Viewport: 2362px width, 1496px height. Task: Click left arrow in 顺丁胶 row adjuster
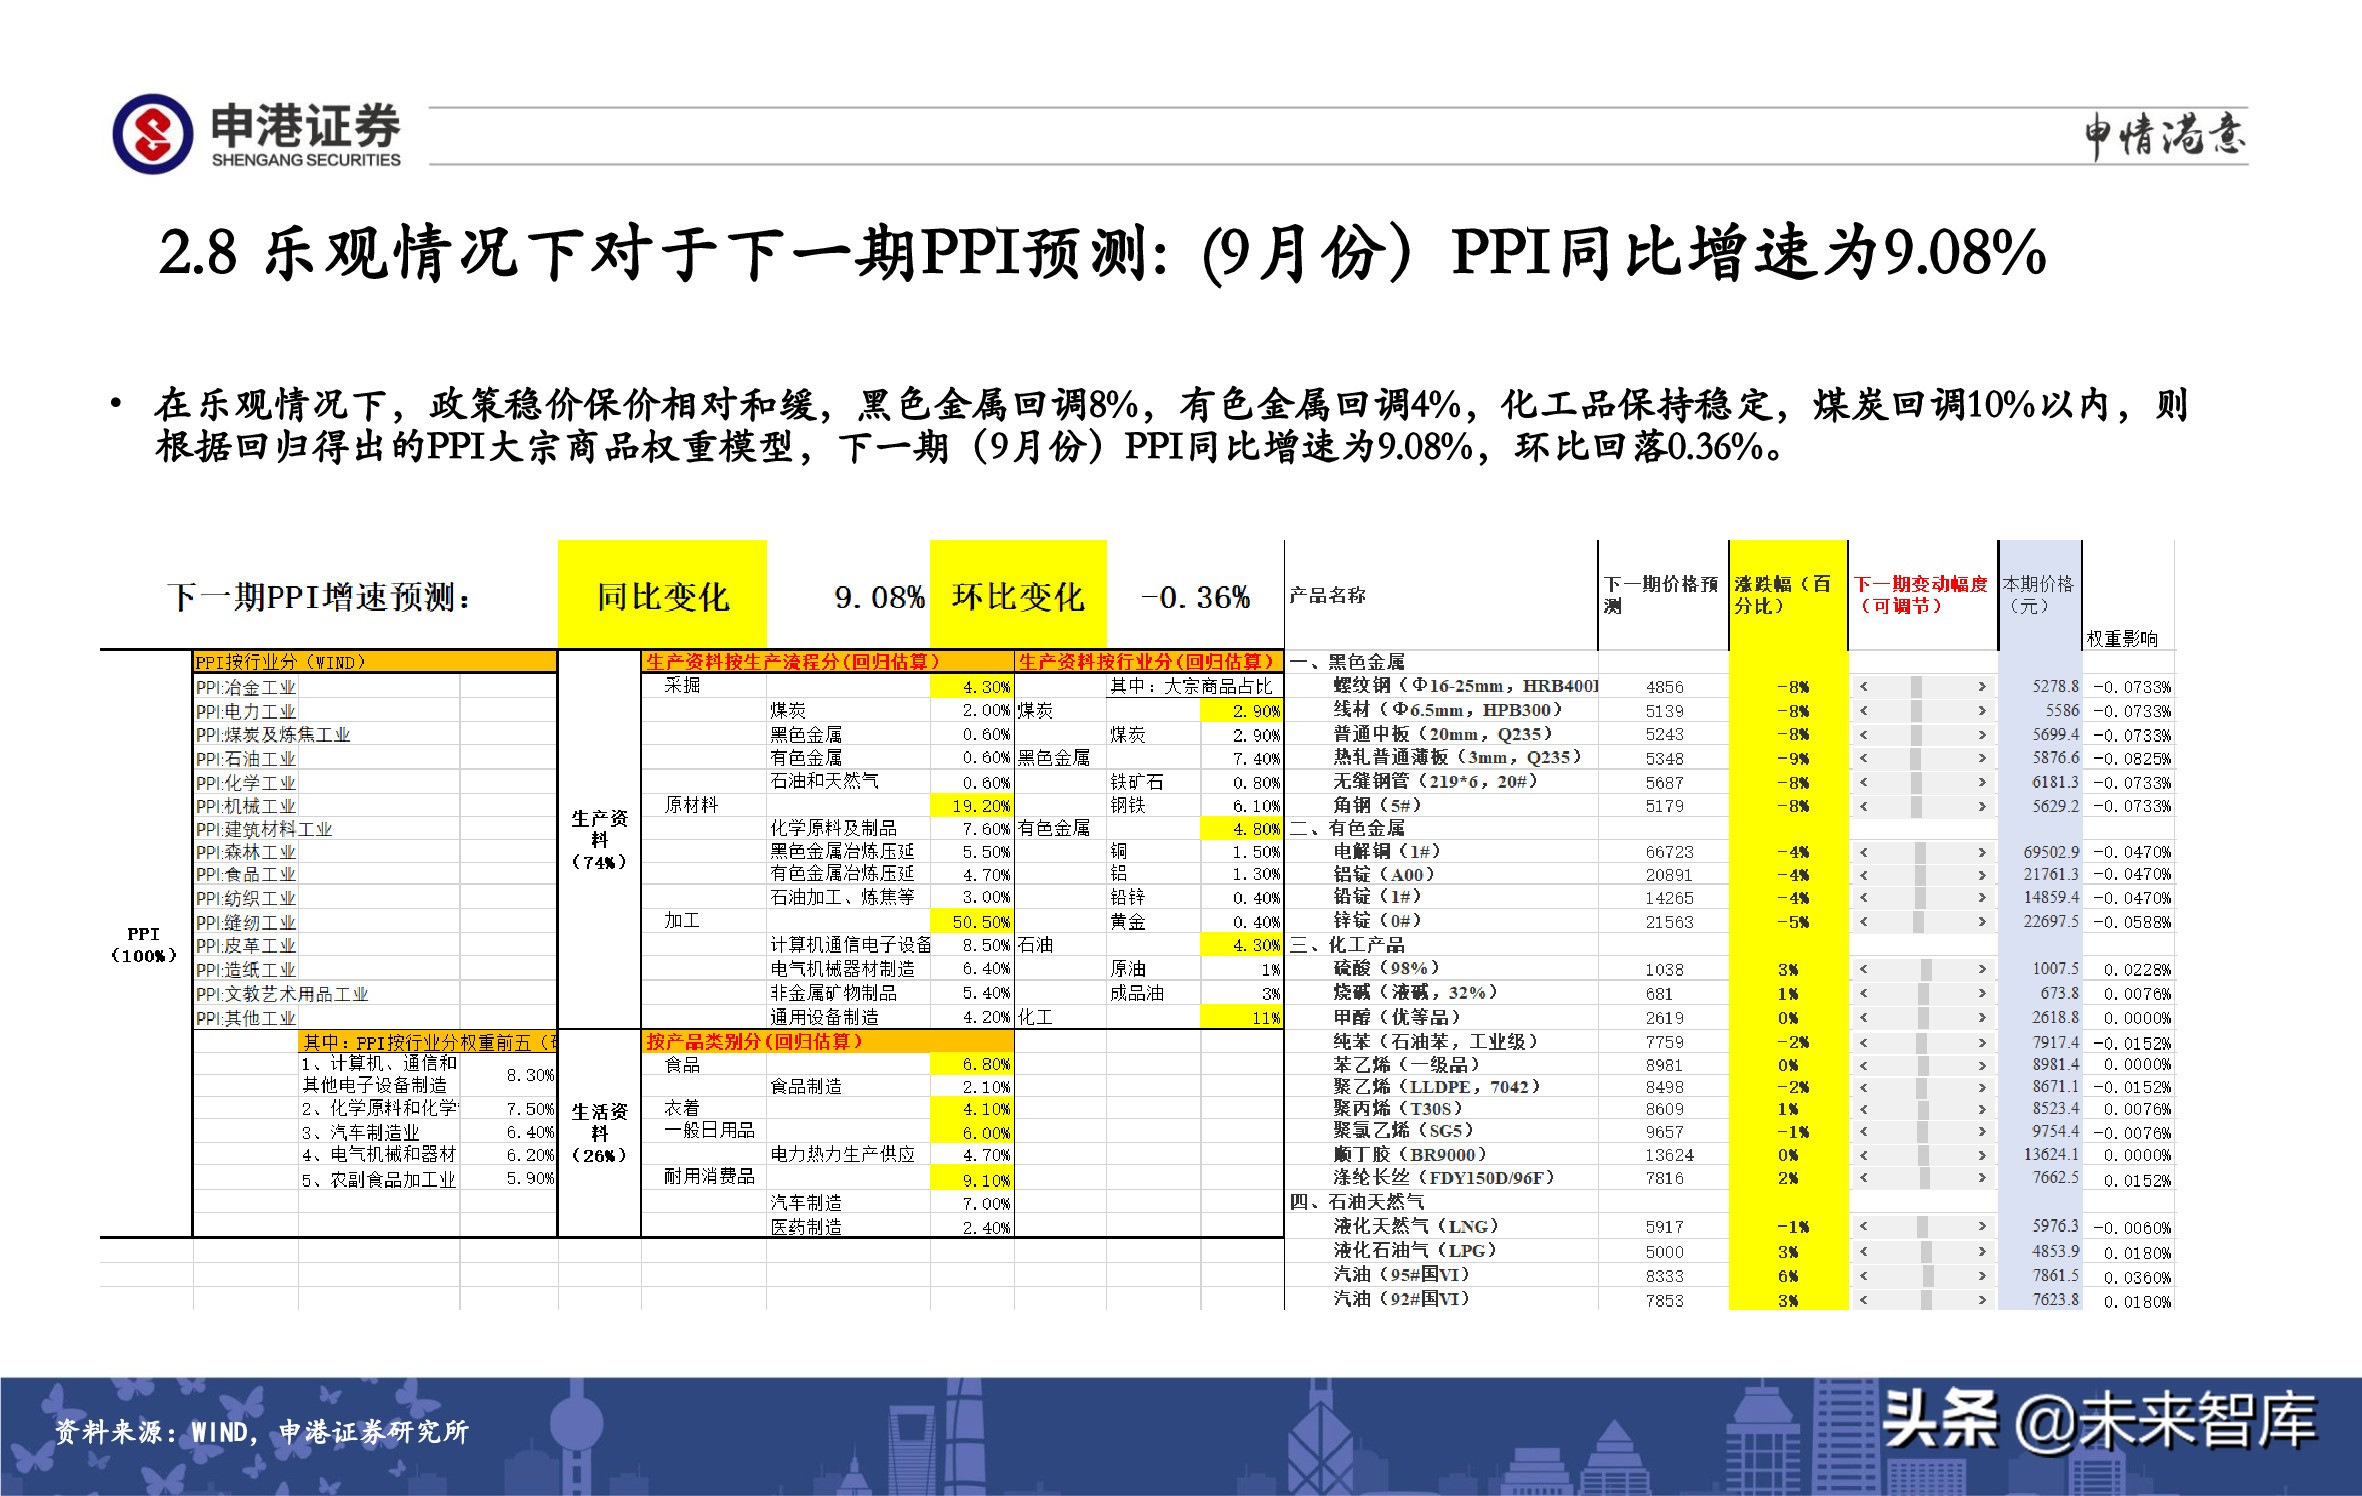click(1864, 1155)
